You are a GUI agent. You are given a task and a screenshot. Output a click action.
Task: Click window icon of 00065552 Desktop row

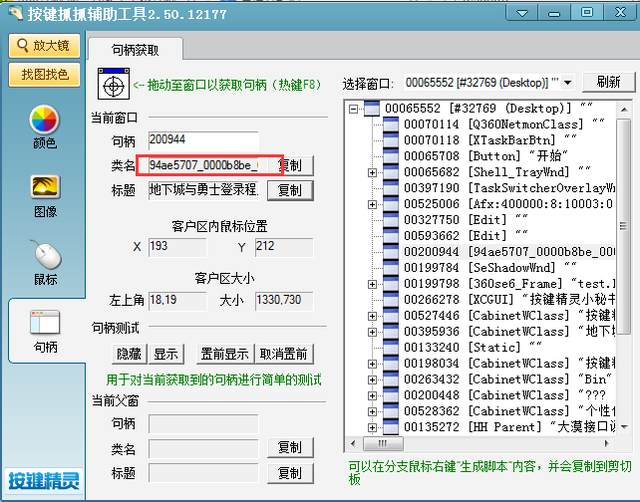(372, 109)
